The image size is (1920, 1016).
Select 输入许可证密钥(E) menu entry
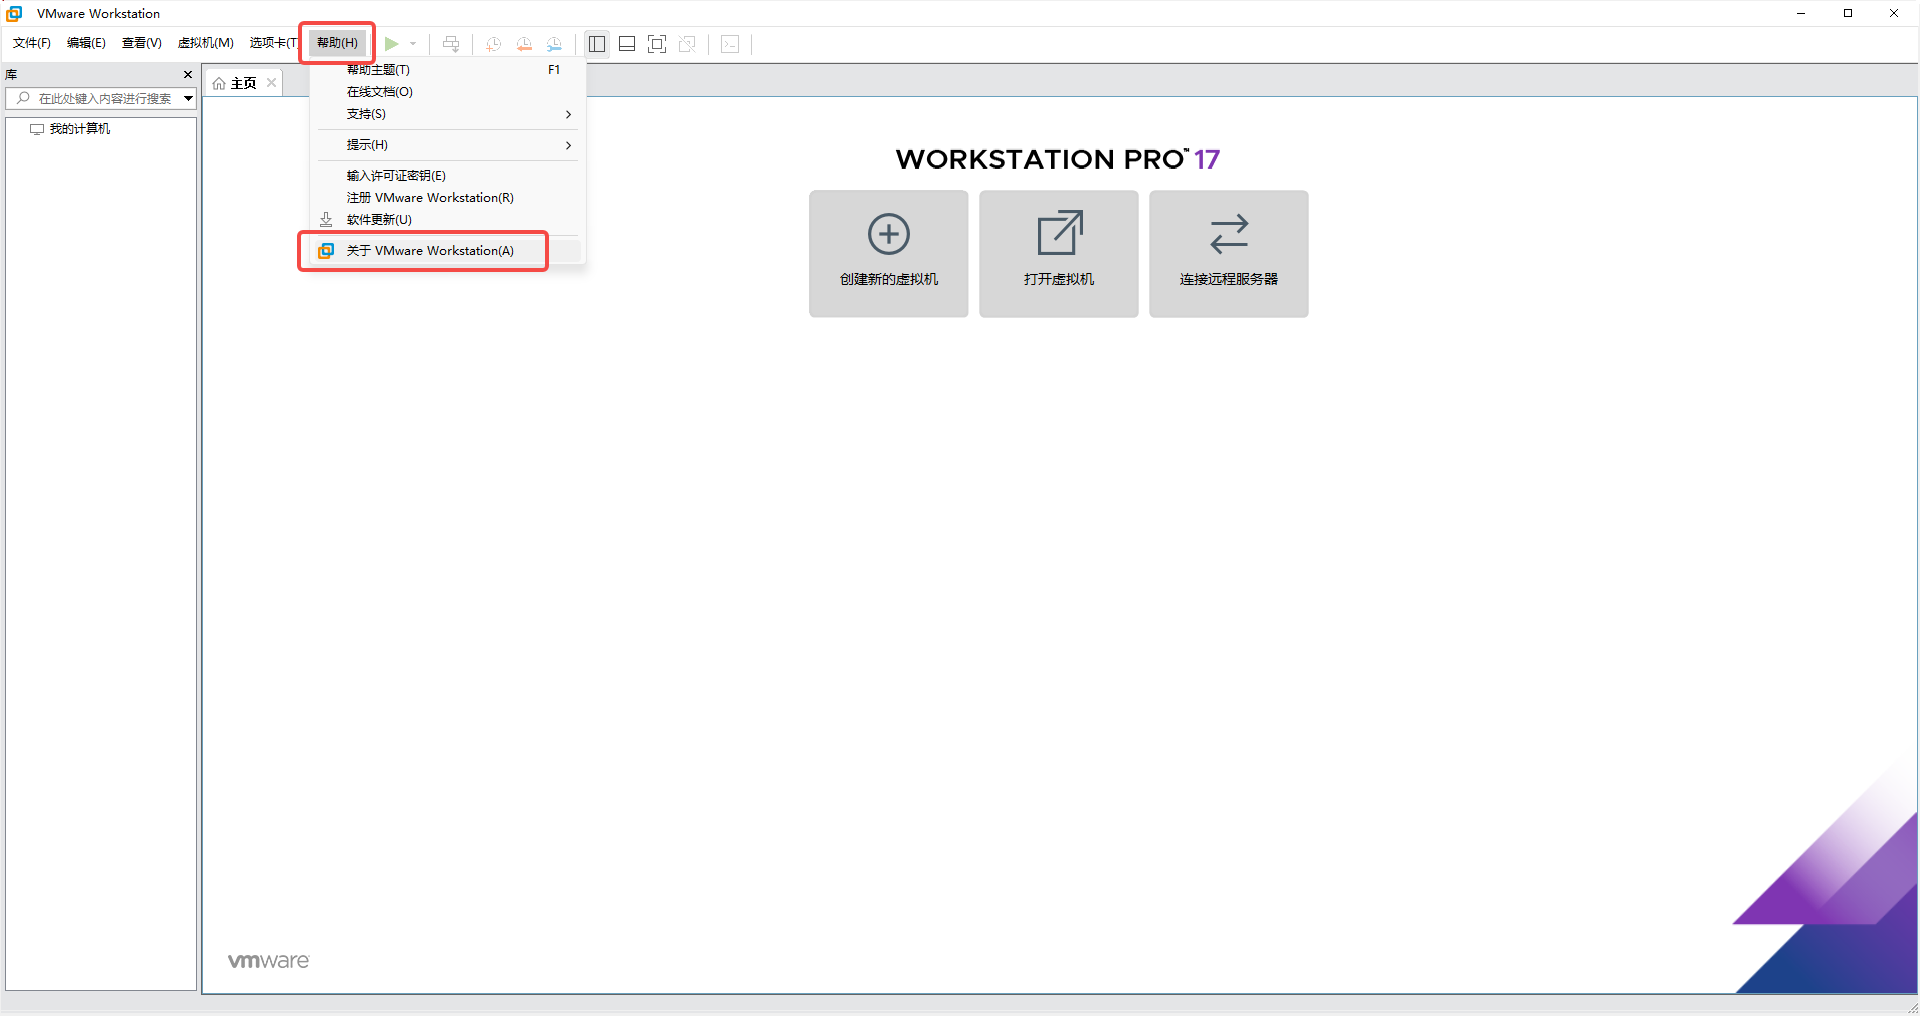point(448,176)
